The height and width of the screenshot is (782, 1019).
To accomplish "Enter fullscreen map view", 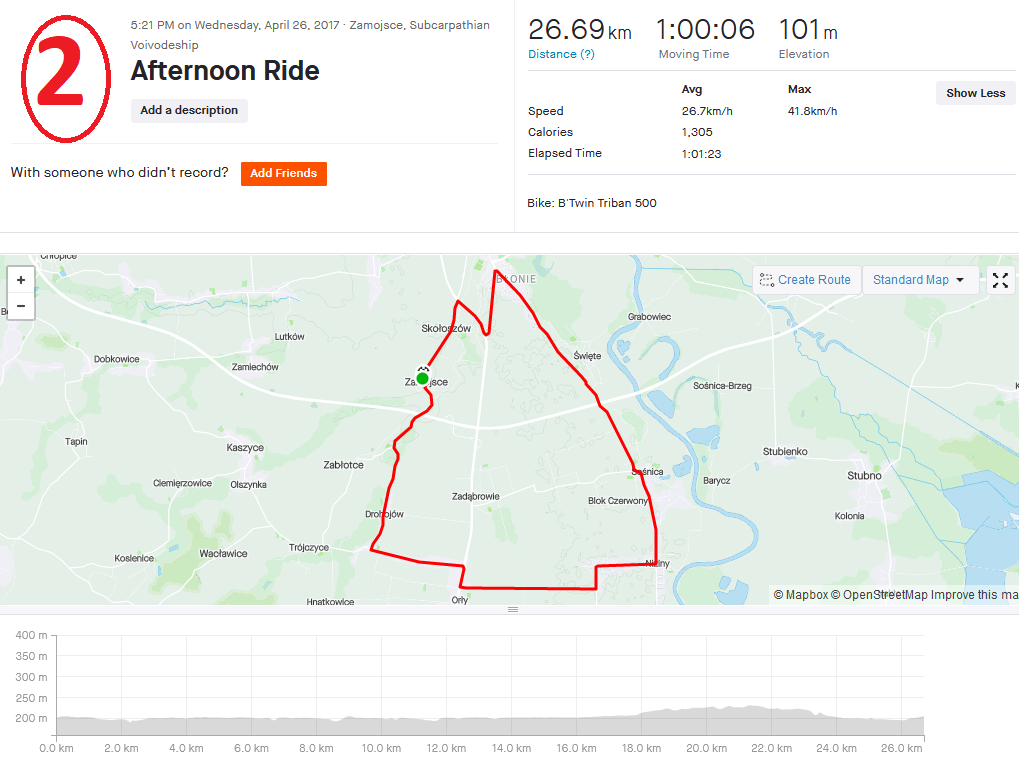I will (1001, 280).
